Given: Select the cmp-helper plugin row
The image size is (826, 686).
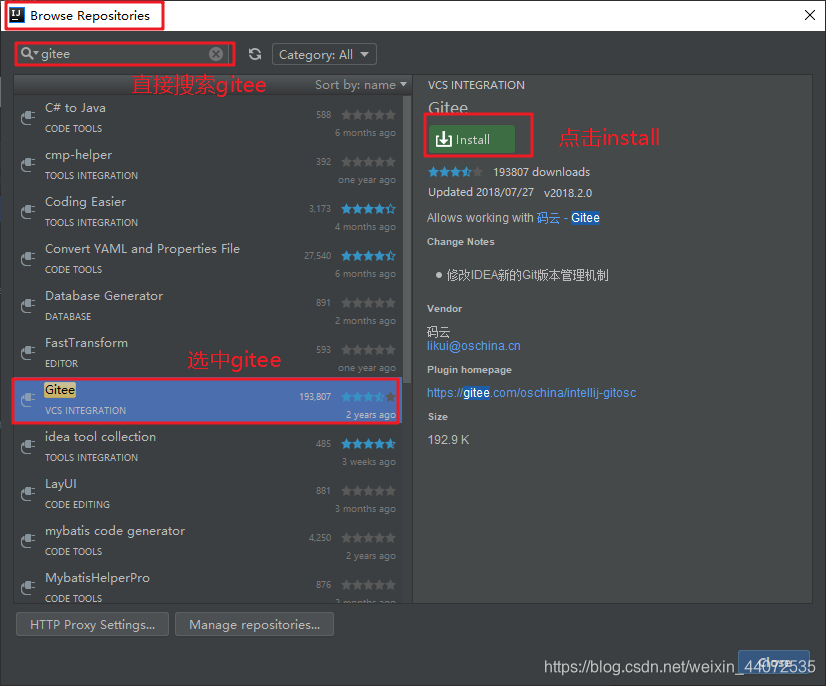Looking at the screenshot, I should click(x=208, y=165).
